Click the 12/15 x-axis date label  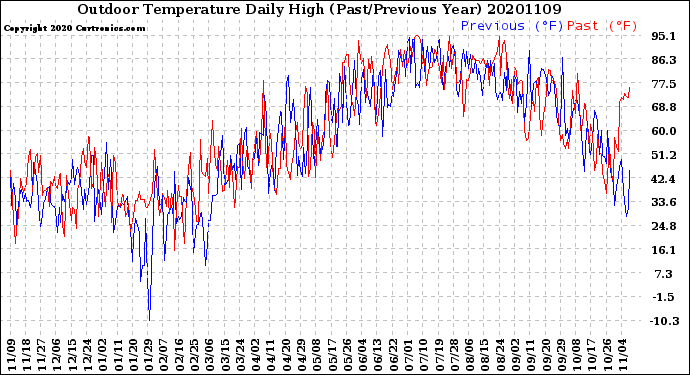point(72,355)
